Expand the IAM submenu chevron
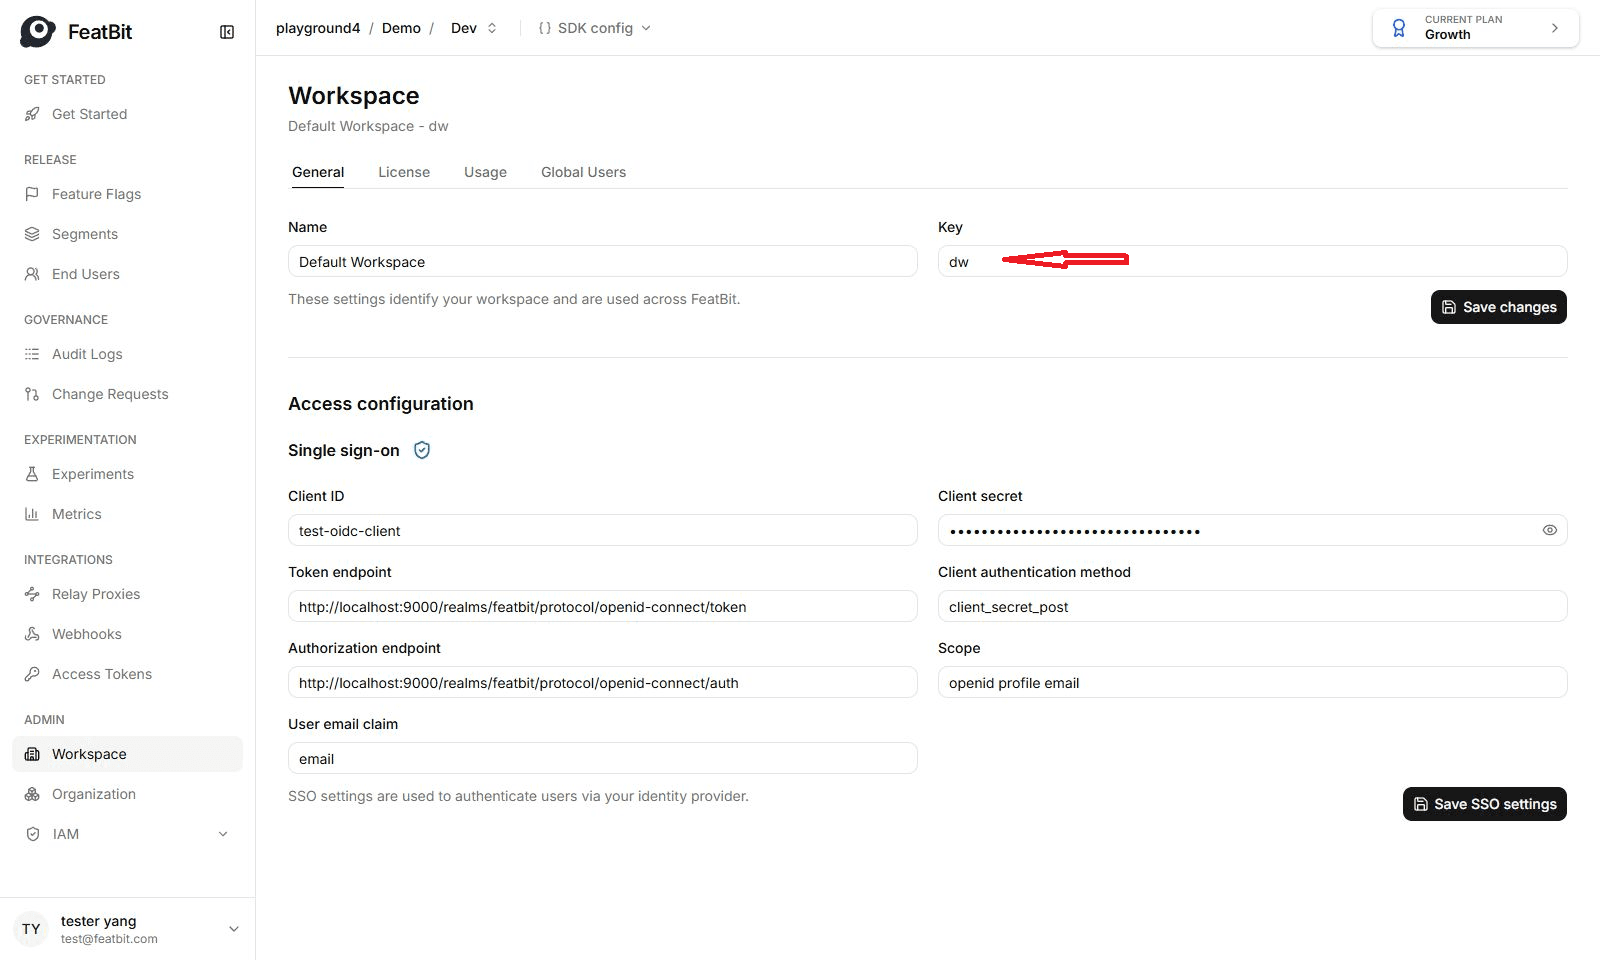This screenshot has height=960, width=1600. coord(223,834)
